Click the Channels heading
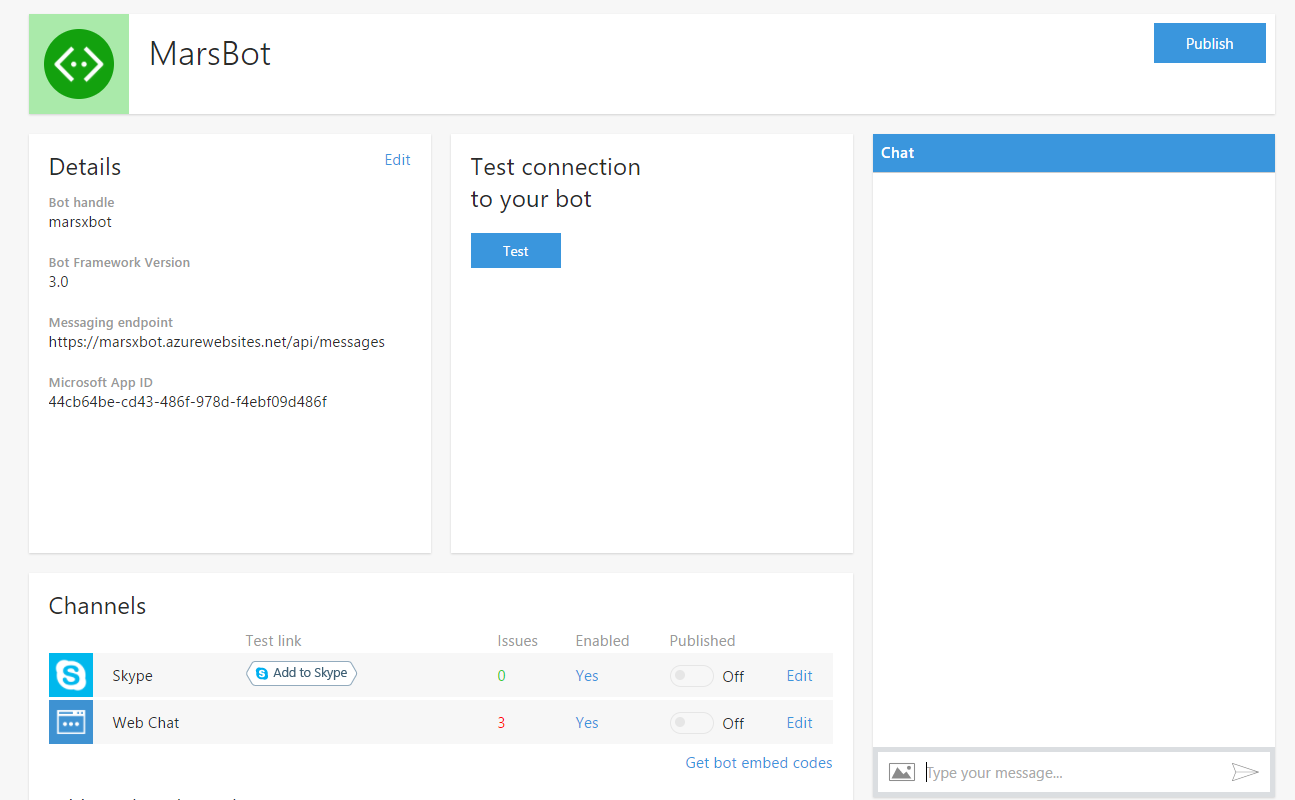 98,606
